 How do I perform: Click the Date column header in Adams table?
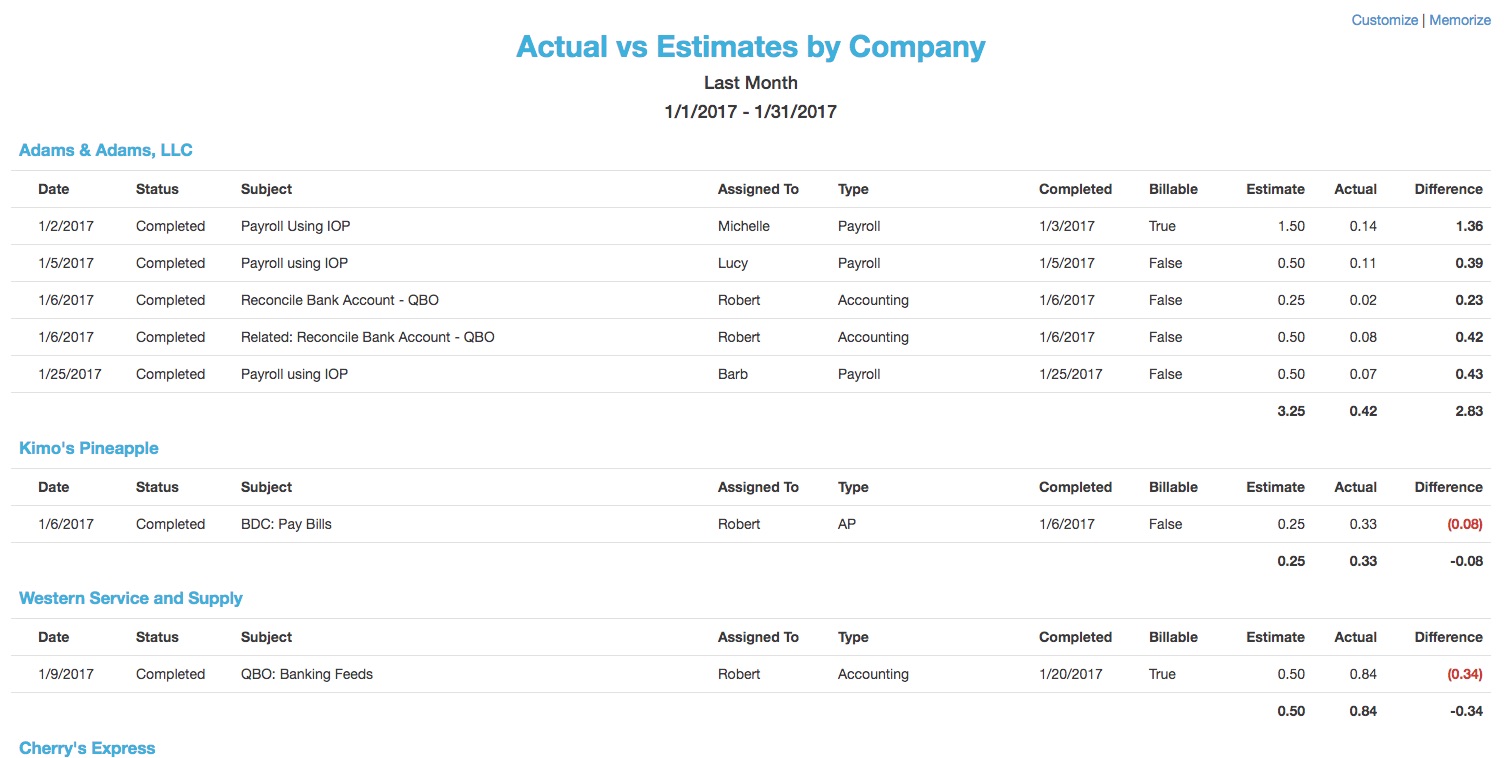54,189
